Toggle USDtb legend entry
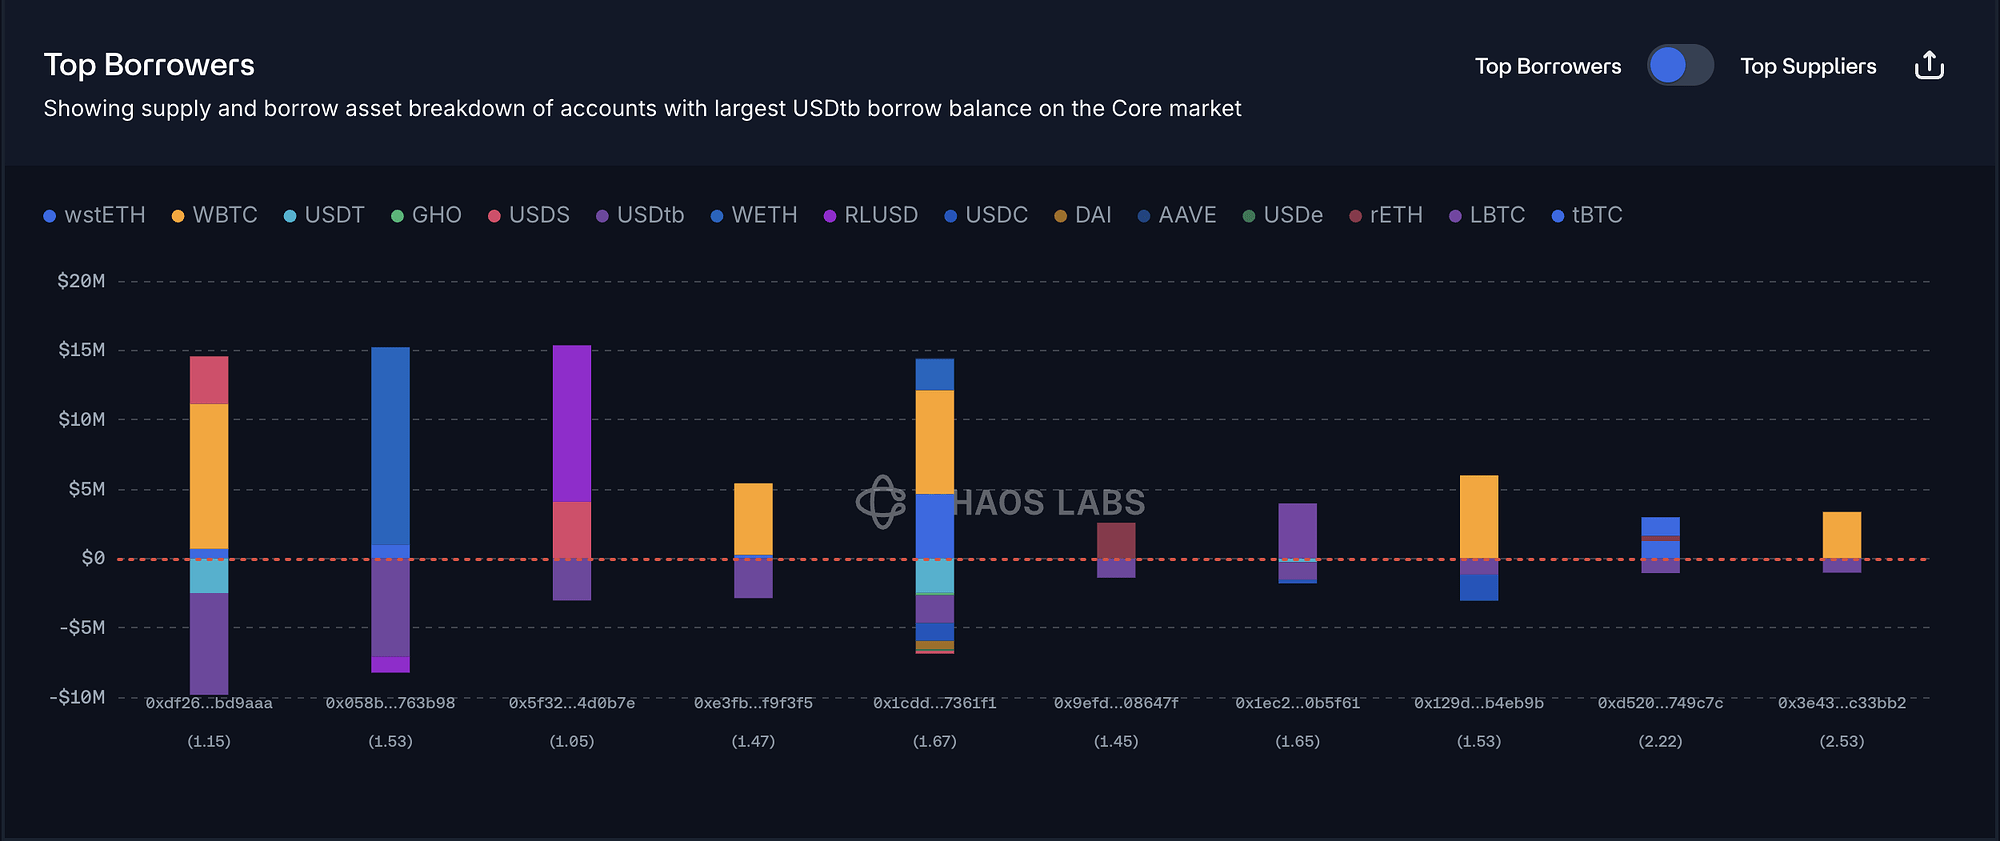 coord(640,215)
